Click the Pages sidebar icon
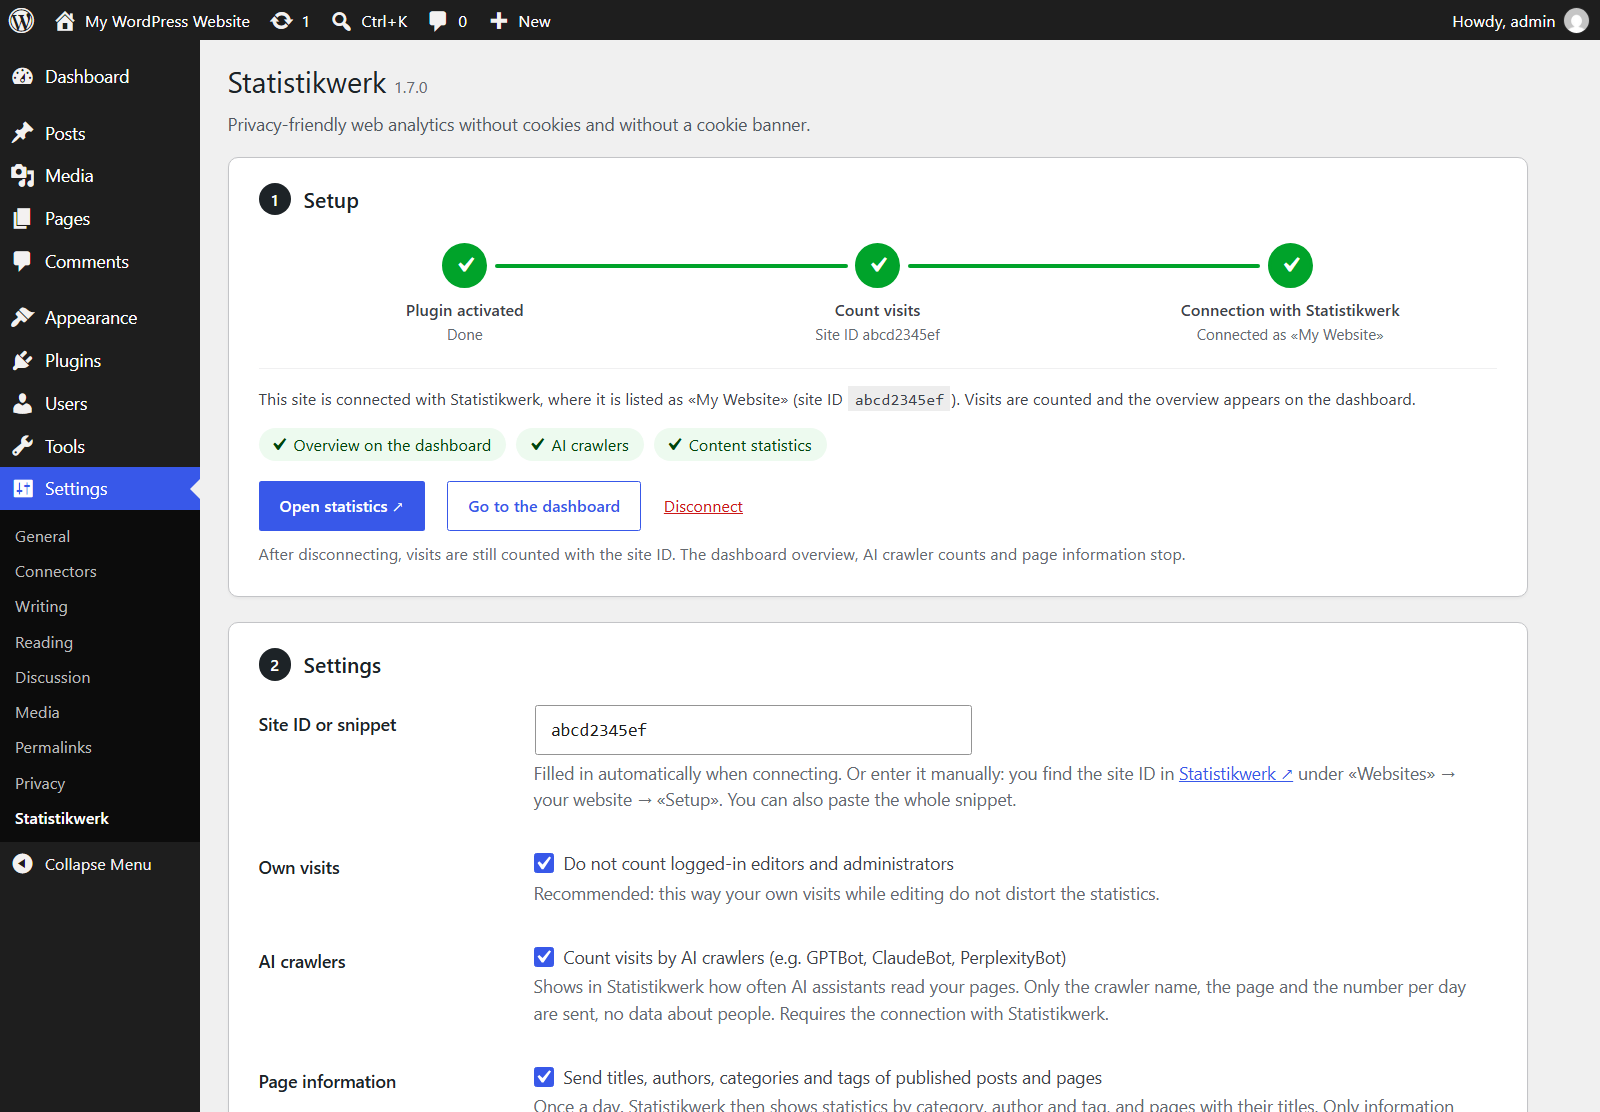1600x1112 pixels. pos(22,219)
